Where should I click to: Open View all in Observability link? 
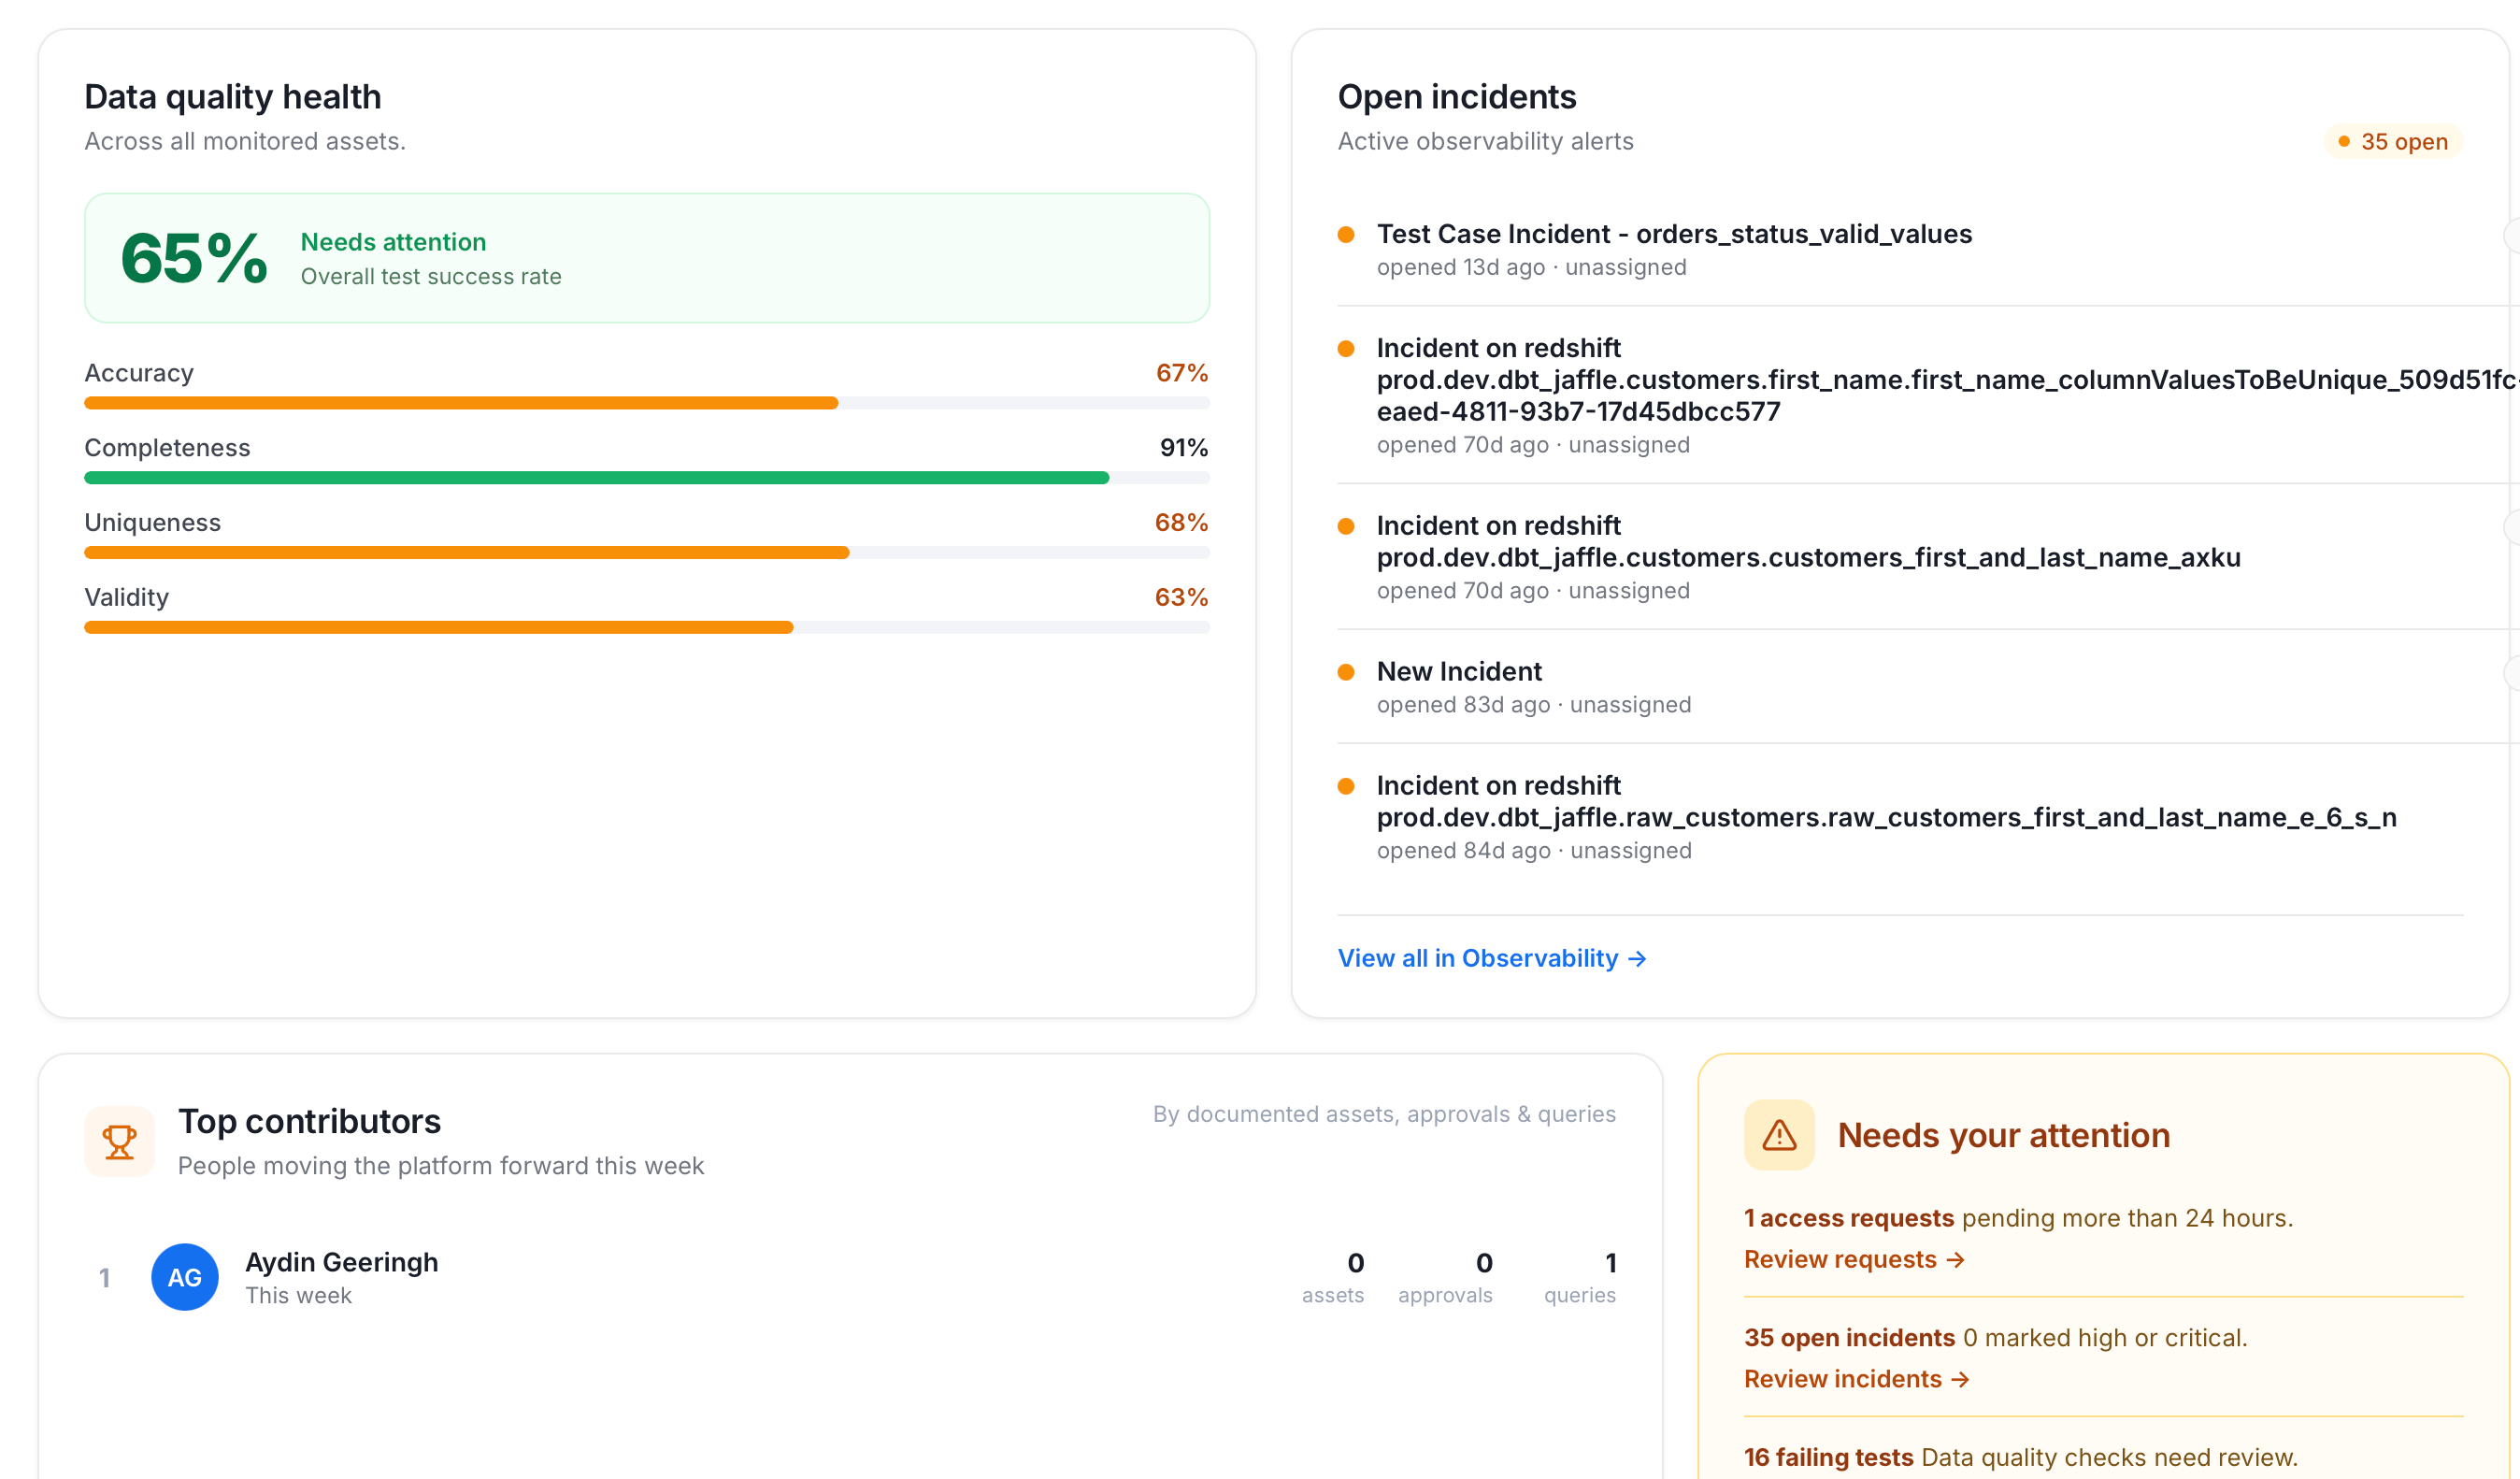[x=1492, y=958]
